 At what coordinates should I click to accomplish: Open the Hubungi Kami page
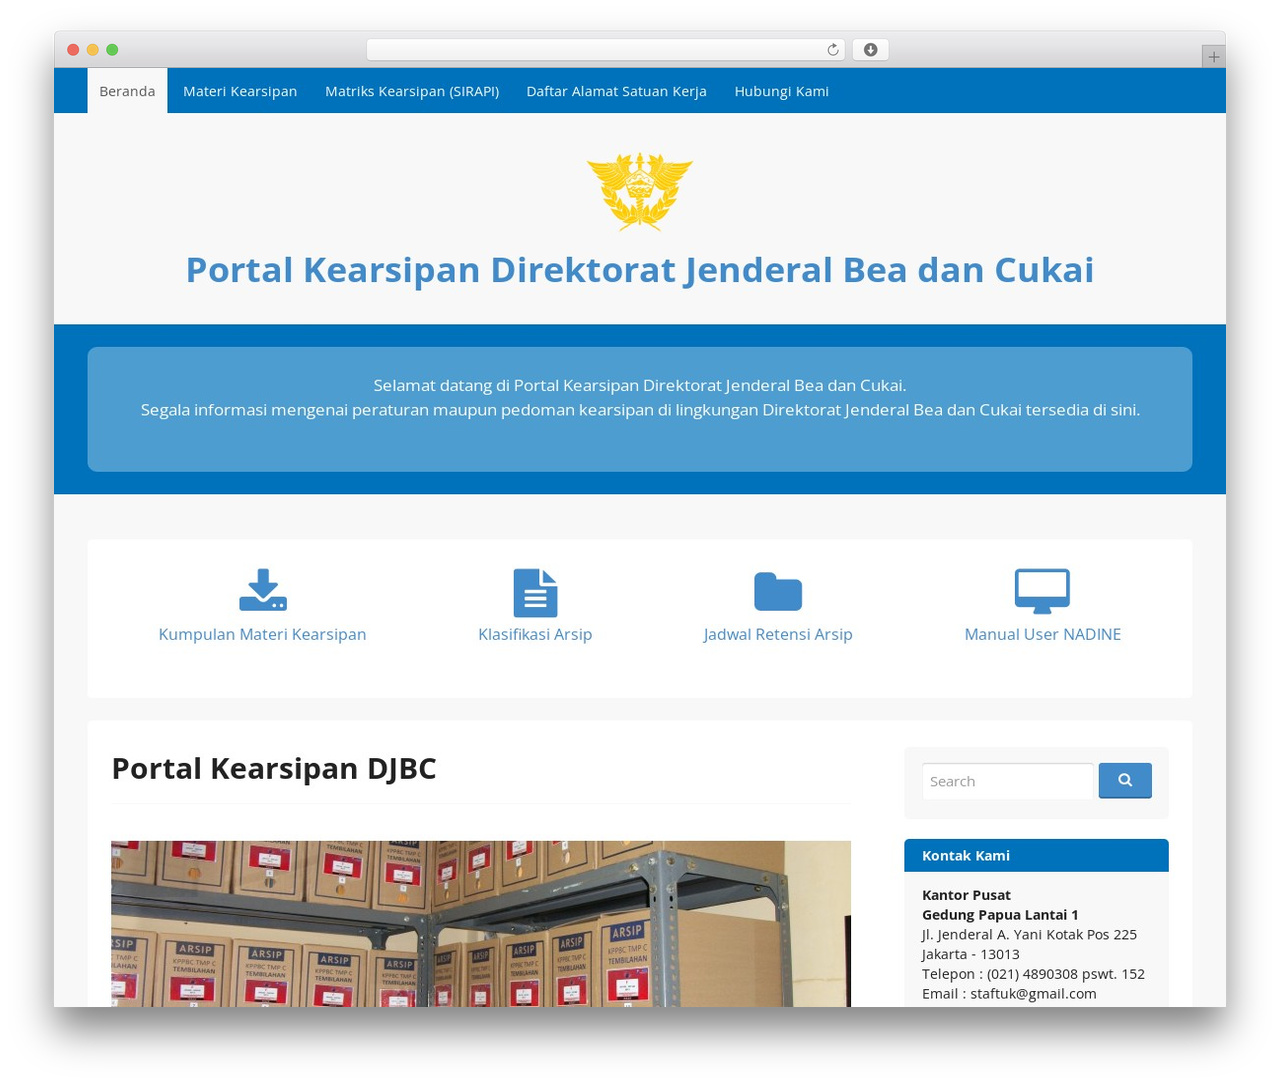(781, 91)
